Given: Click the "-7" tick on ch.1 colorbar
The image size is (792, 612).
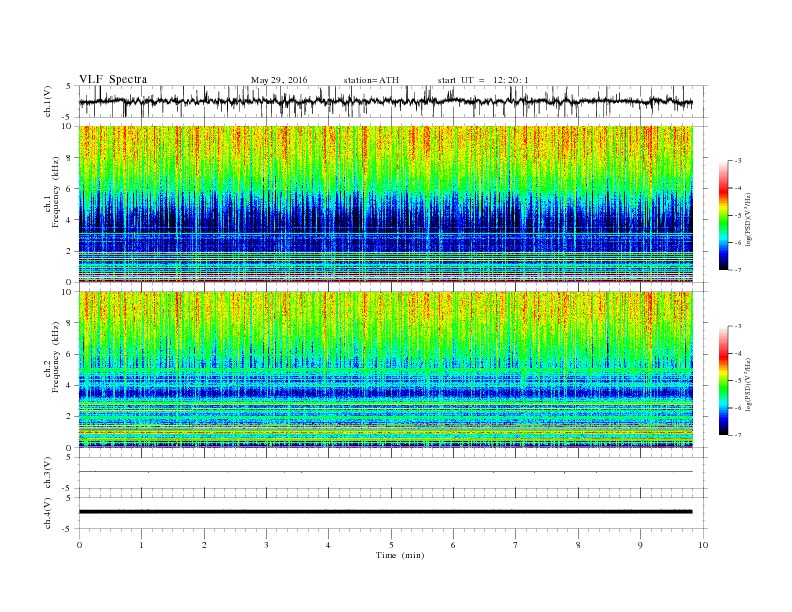Looking at the screenshot, I should (737, 270).
